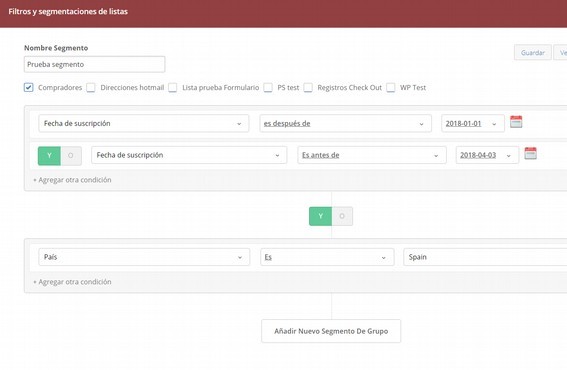The height and width of the screenshot is (370, 567).
Task: Click 'Agregar otra condición' in the first group
Action: (72, 180)
